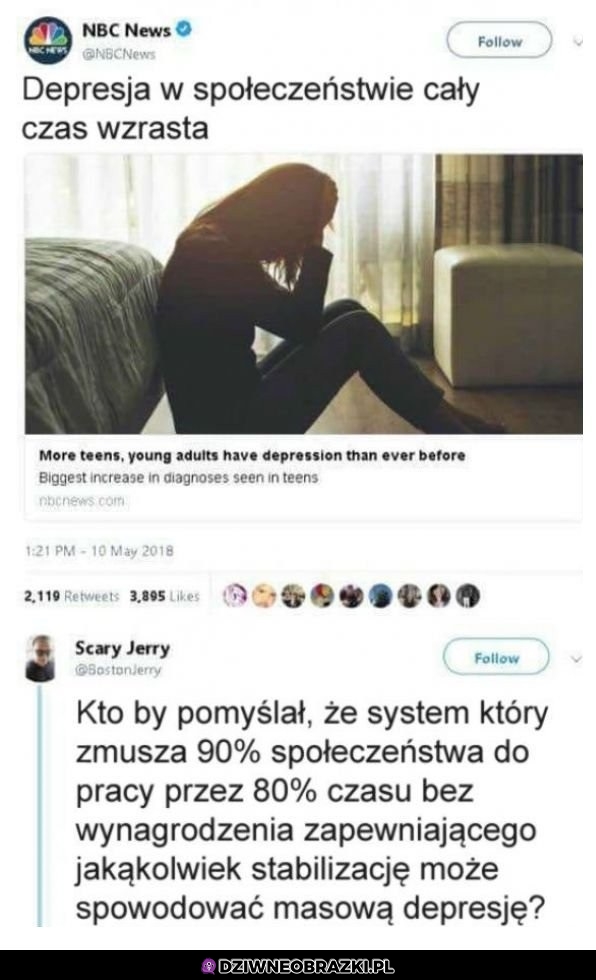Follow the Scary Jerry account
Image resolution: width=596 pixels, height=980 pixels.
click(x=497, y=658)
